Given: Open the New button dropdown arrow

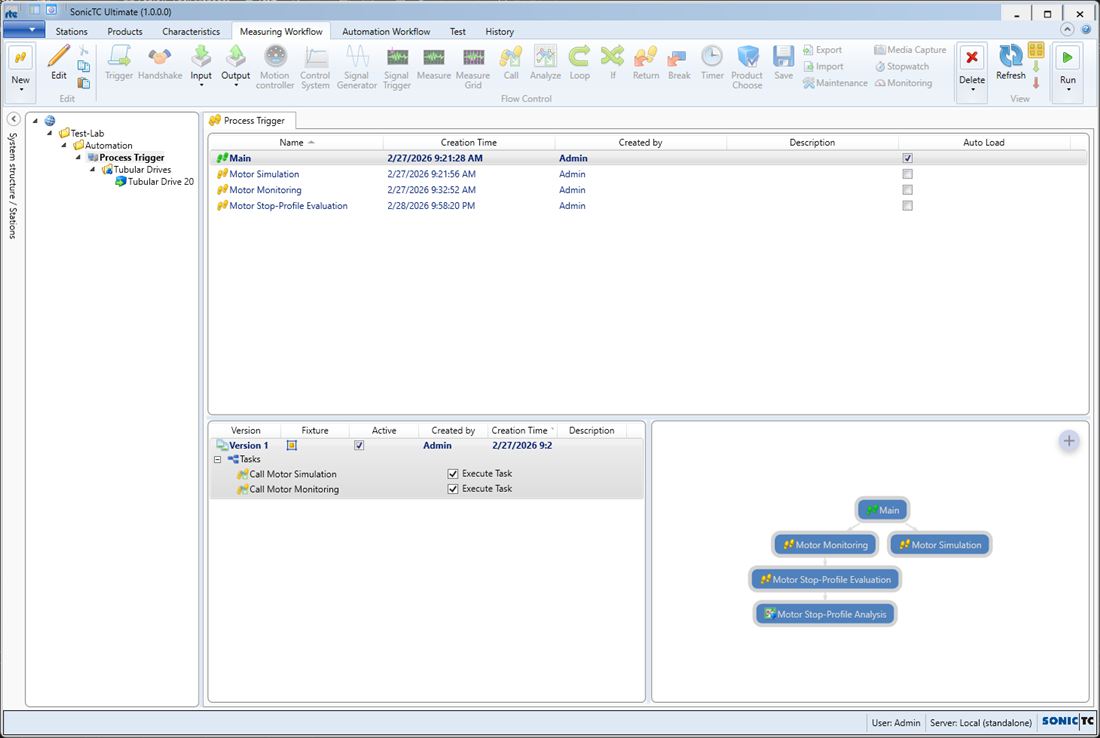Looking at the screenshot, I should [21, 90].
